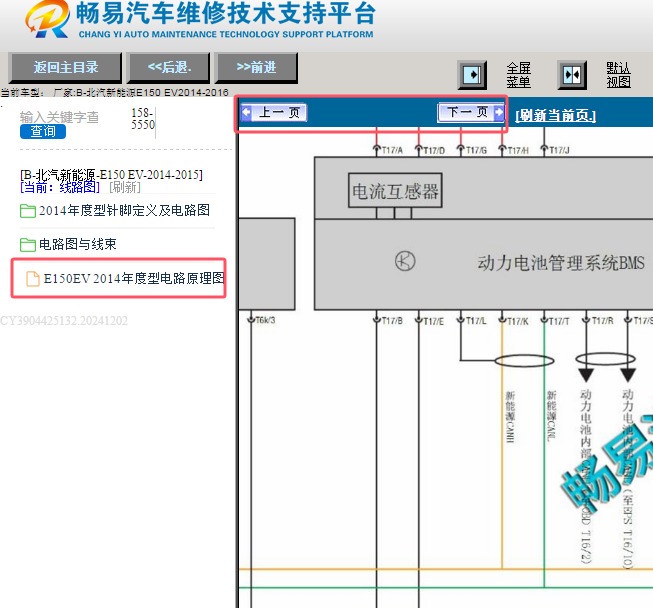The width and height of the screenshot is (653, 608).
Task: Click the document icon beside E150EV 2014年度型电路原理图
Action: pos(33,279)
